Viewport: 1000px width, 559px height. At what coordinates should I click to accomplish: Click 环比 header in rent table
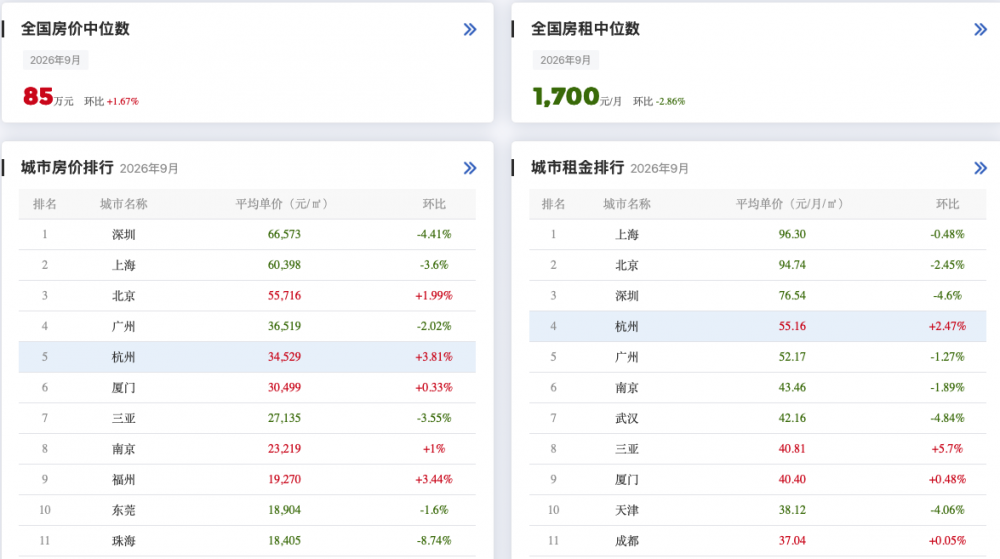click(x=947, y=204)
